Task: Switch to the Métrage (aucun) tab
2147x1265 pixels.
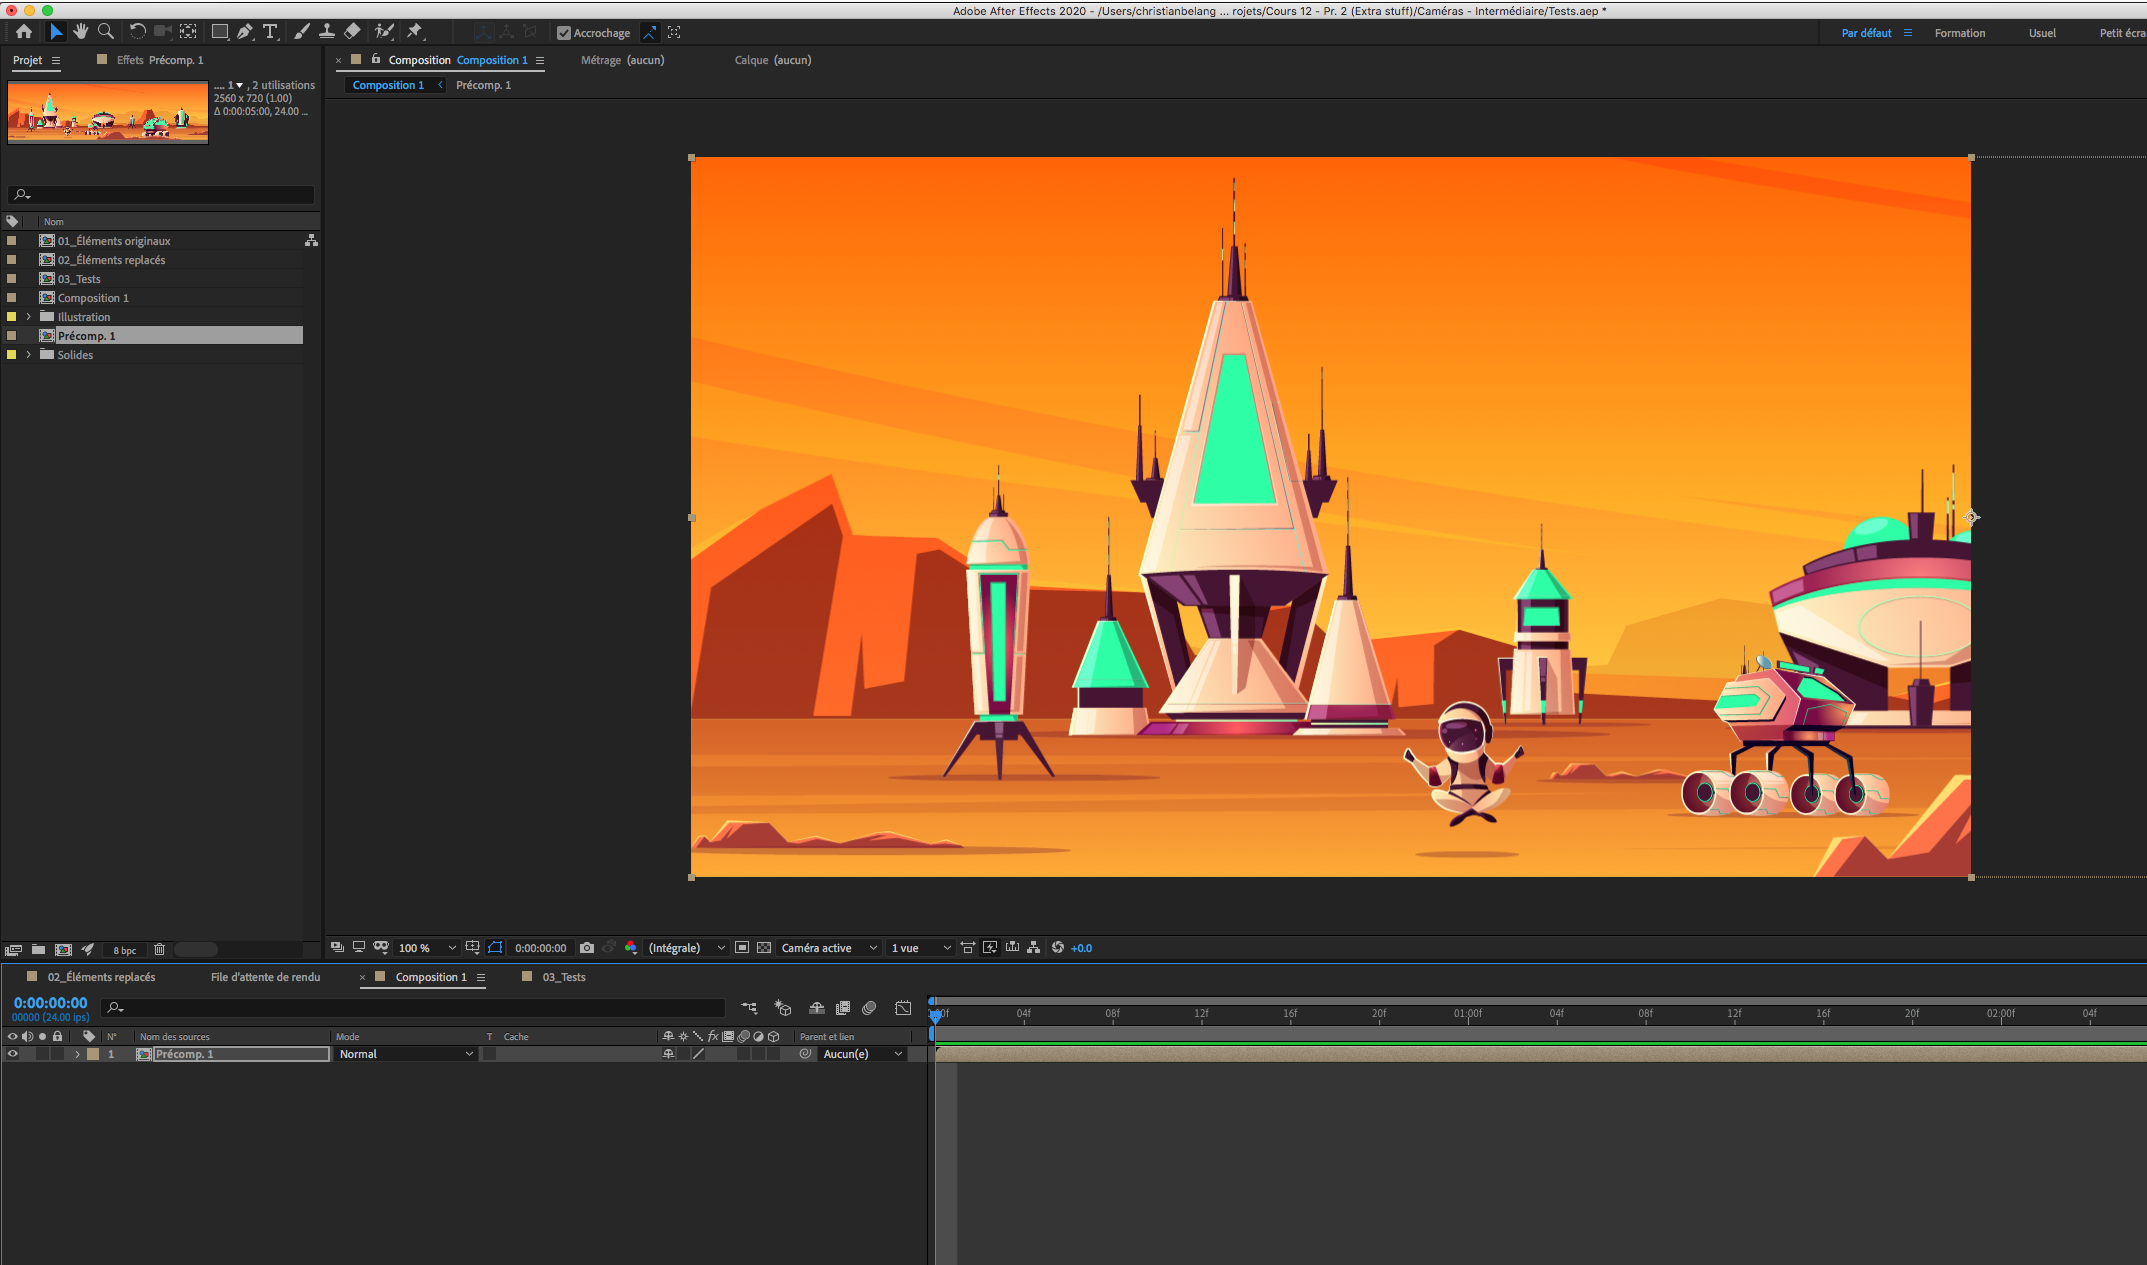Action: tap(622, 60)
